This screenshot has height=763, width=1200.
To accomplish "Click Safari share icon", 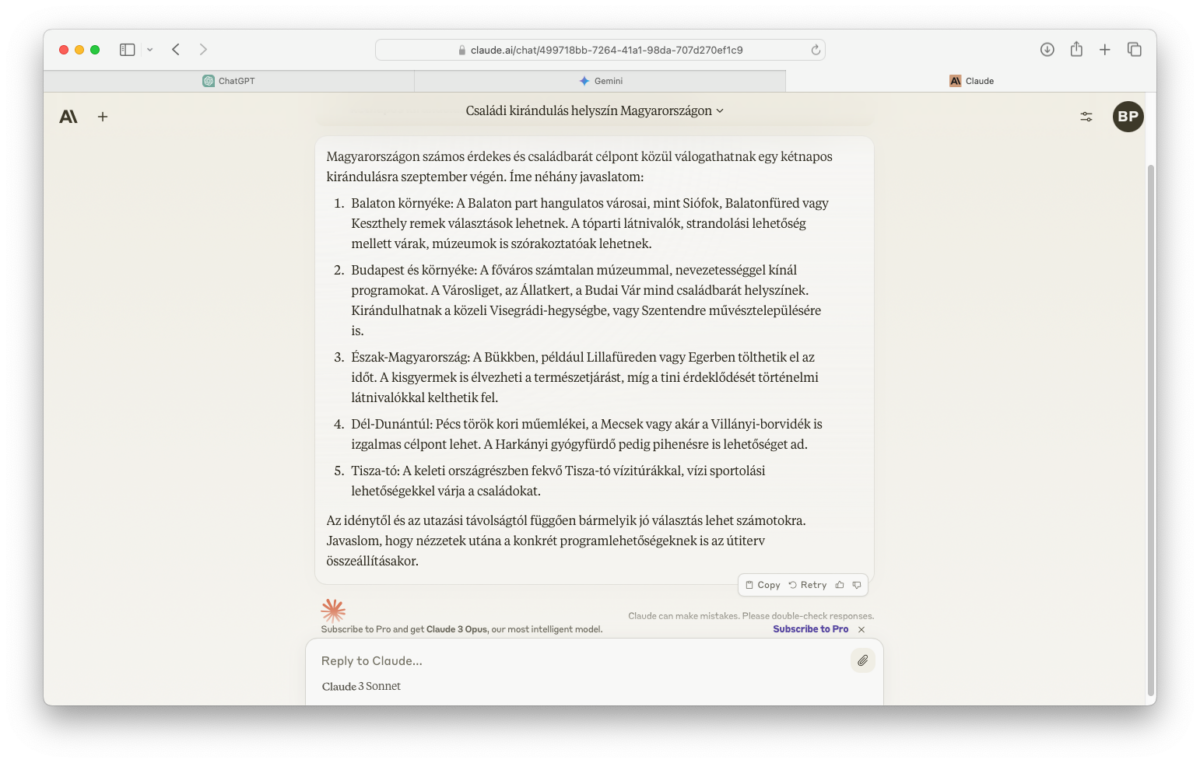I will coord(1076,49).
